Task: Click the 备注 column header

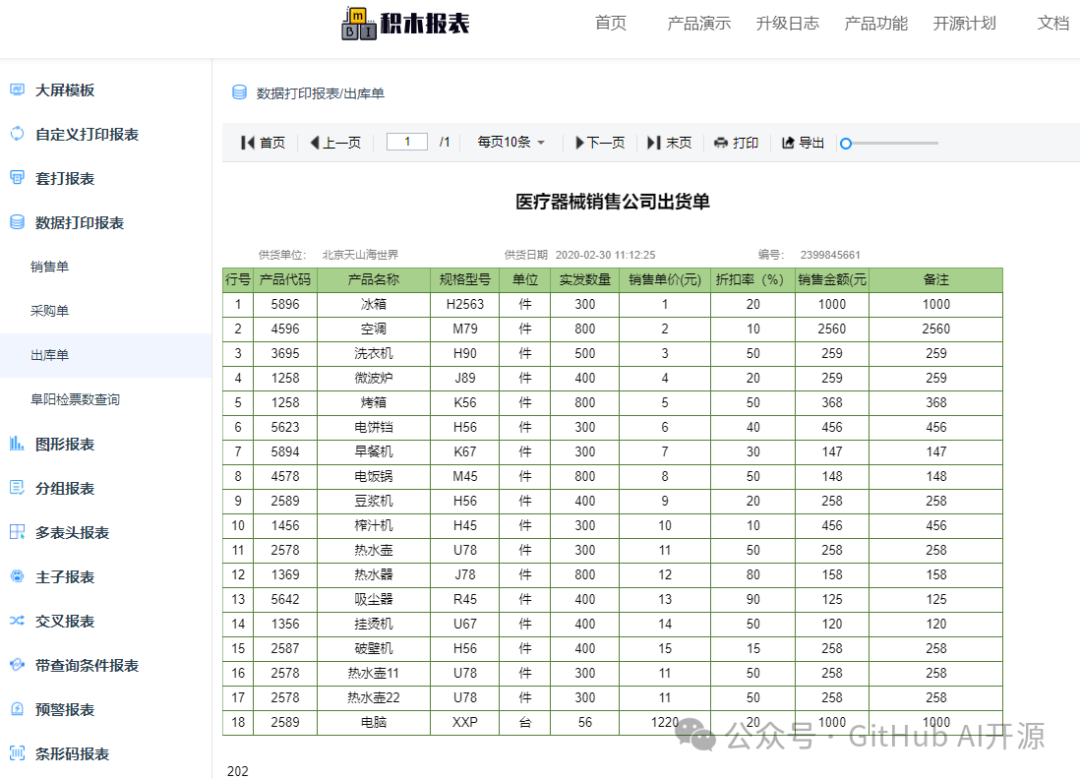Action: click(x=936, y=280)
